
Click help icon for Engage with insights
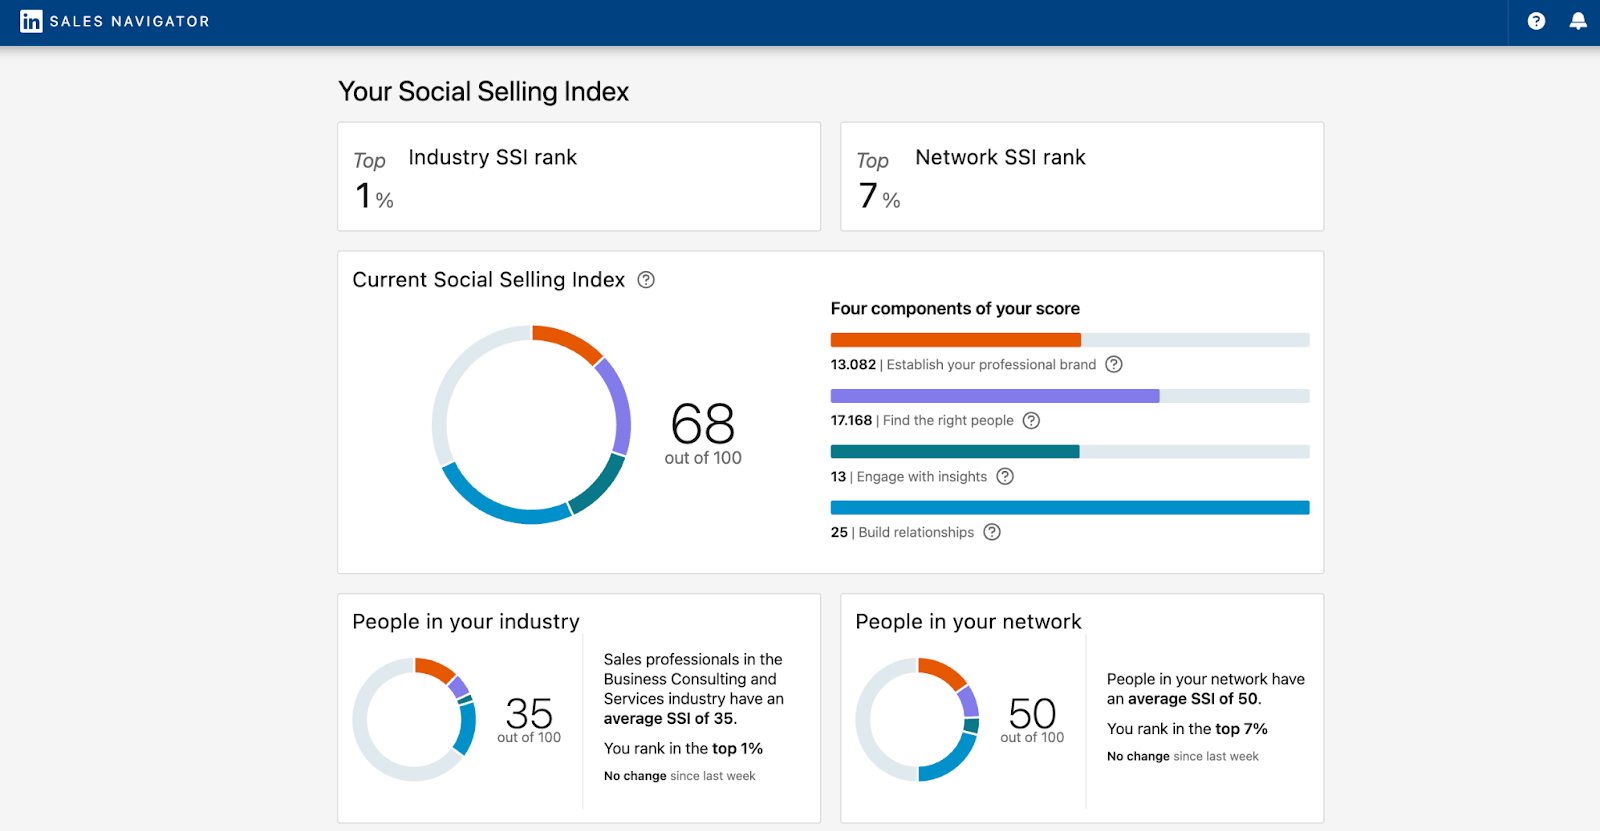(x=1005, y=476)
